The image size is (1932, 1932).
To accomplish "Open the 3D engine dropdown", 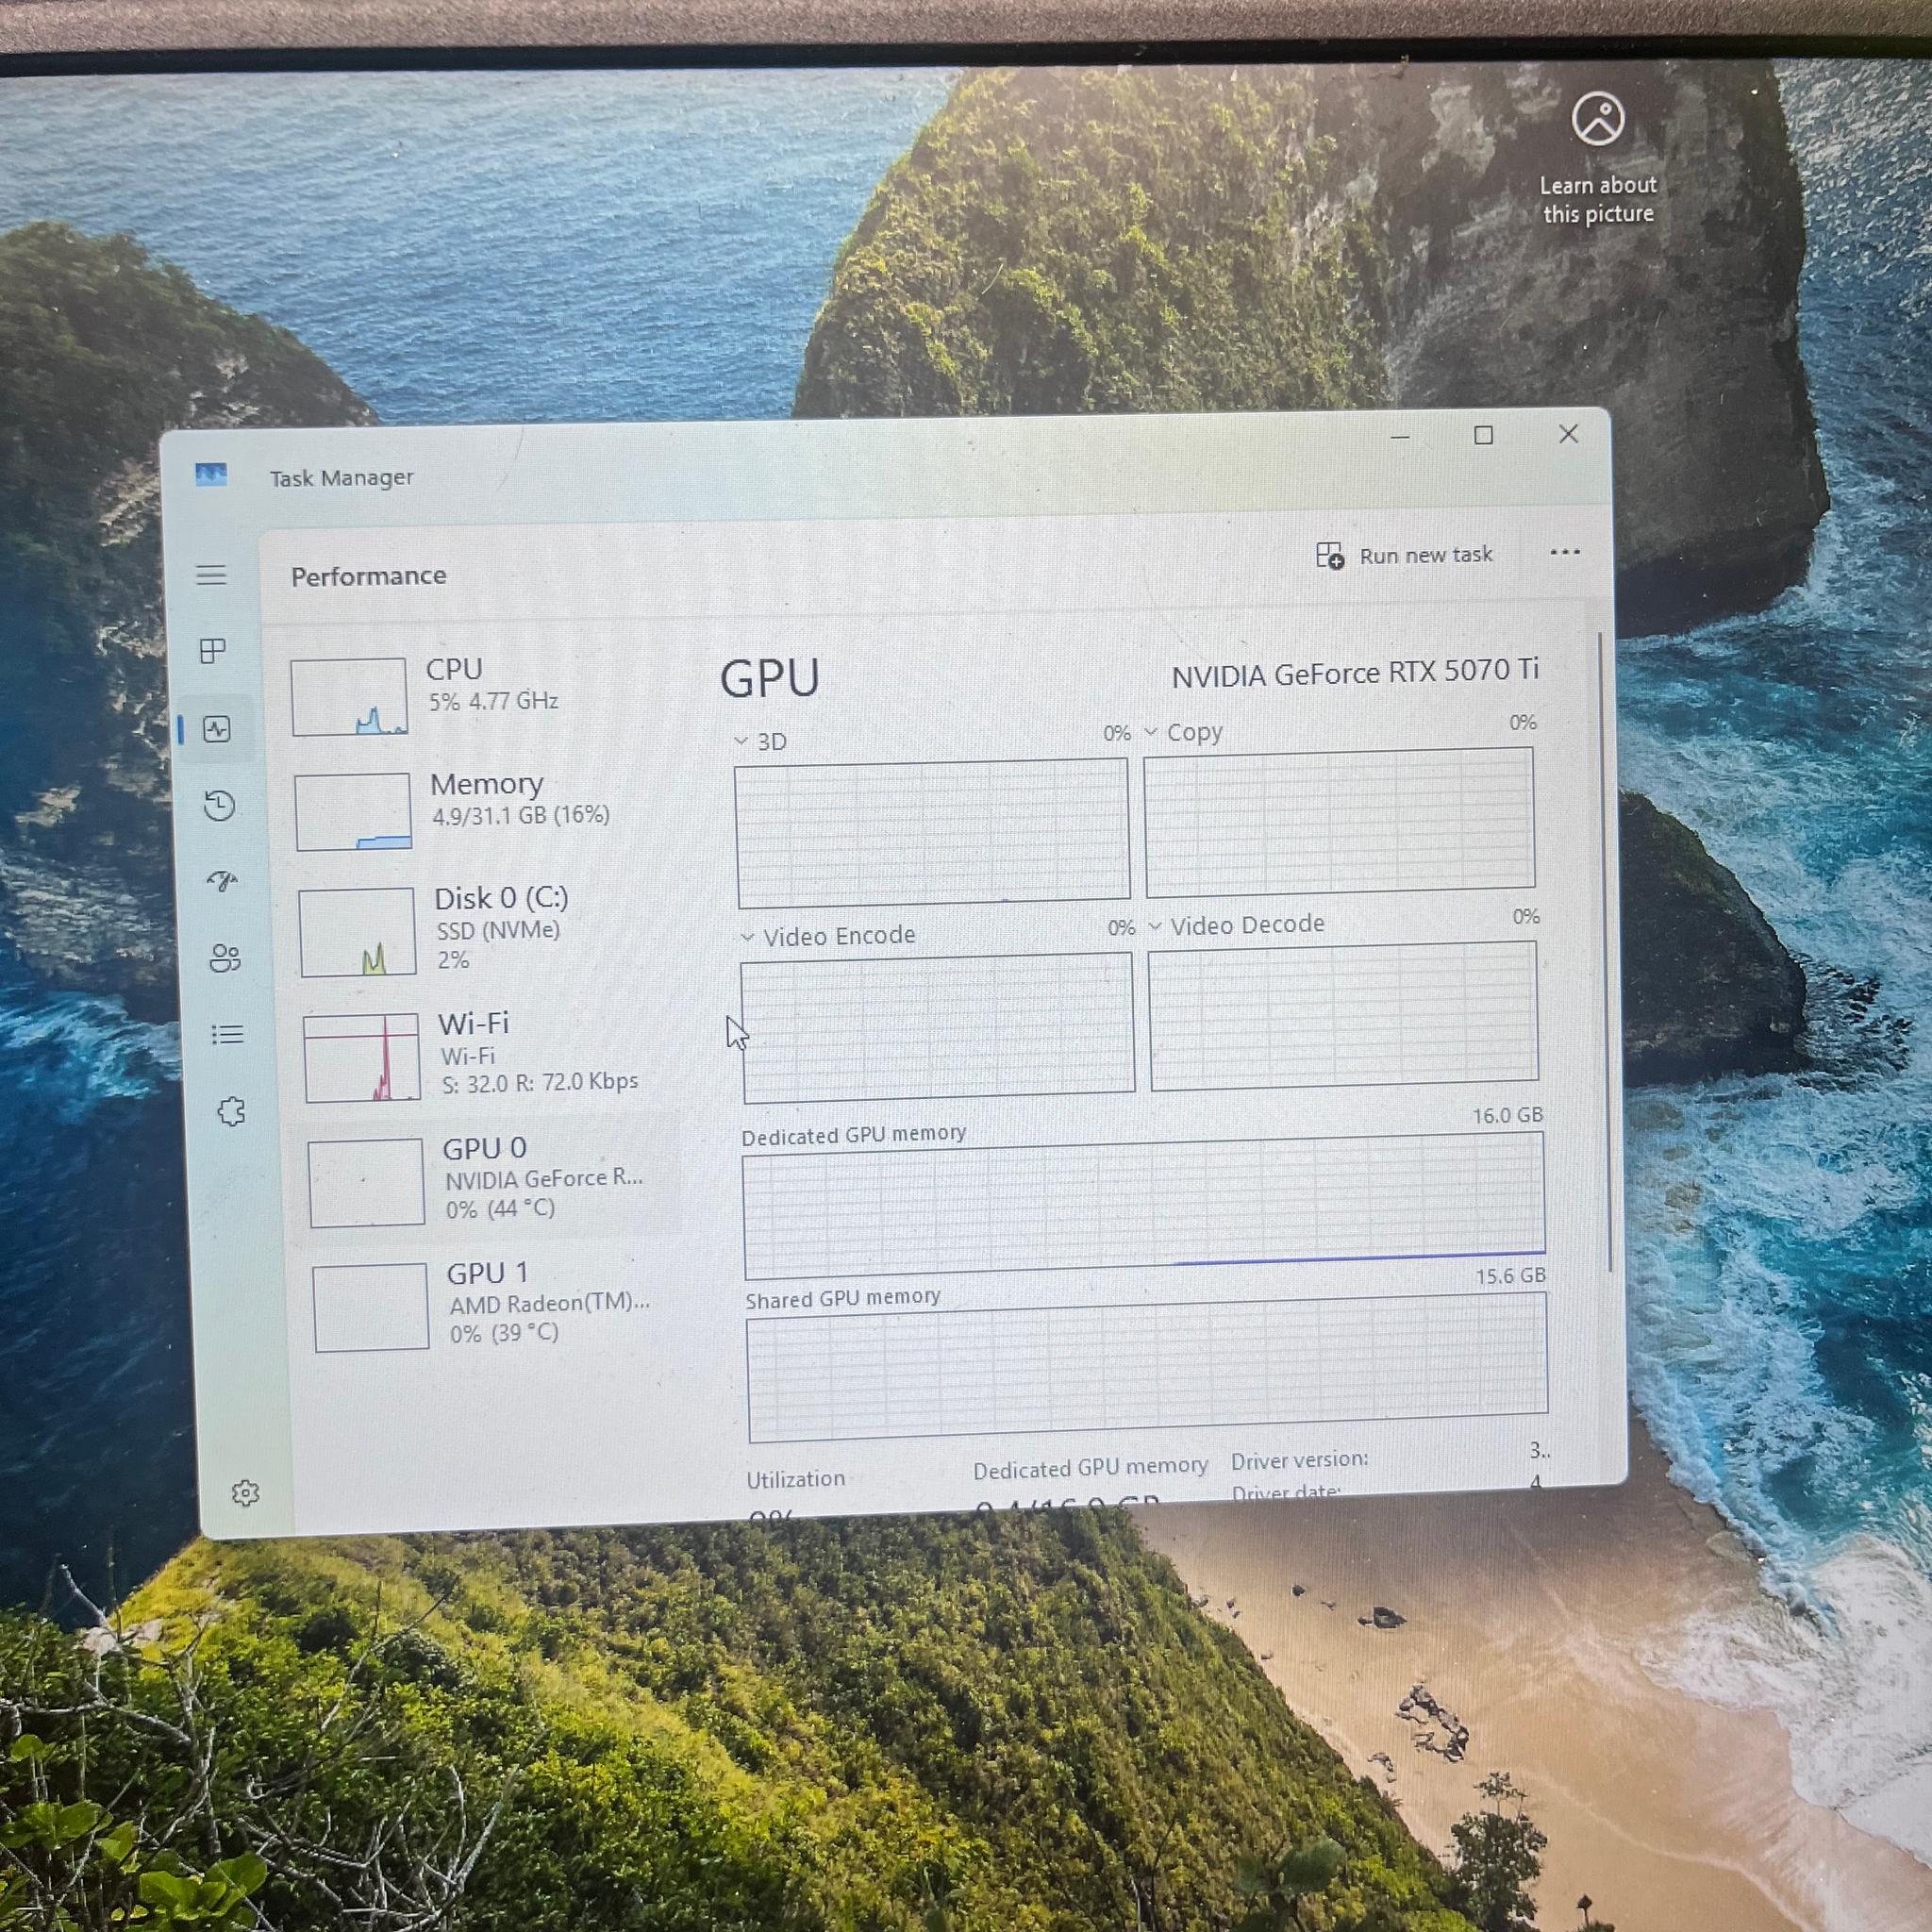I will point(760,742).
